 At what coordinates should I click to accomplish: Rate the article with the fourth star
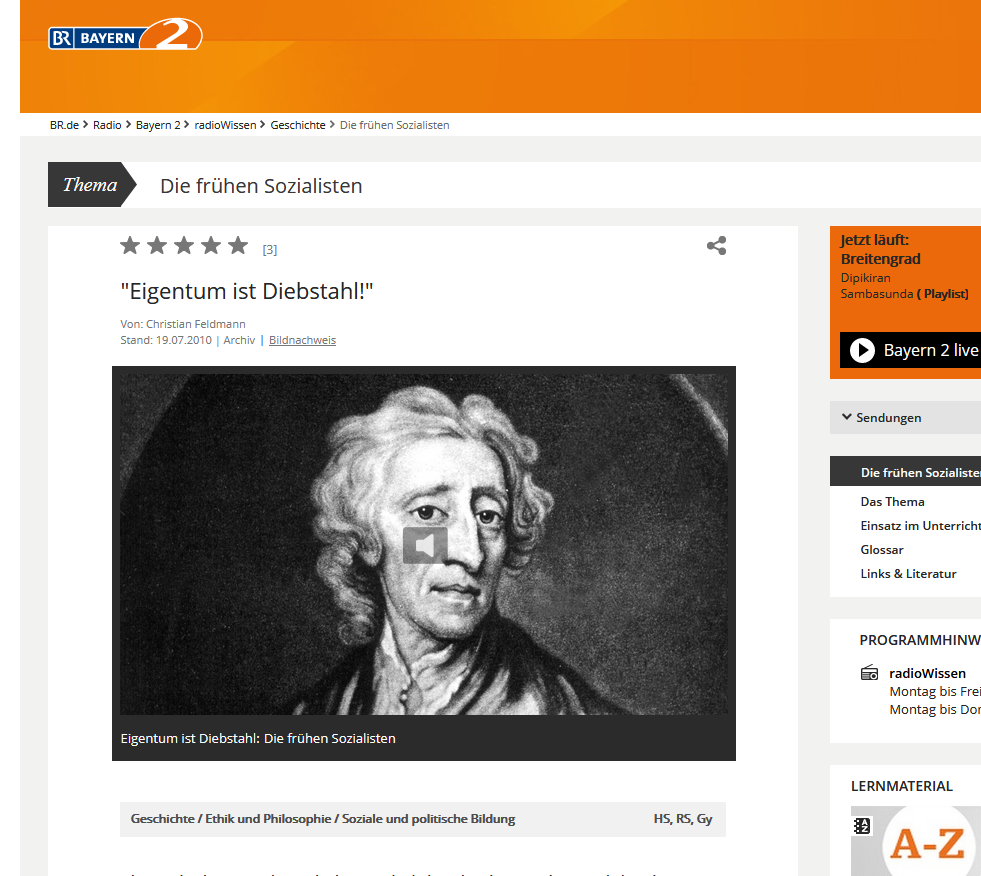coord(211,245)
